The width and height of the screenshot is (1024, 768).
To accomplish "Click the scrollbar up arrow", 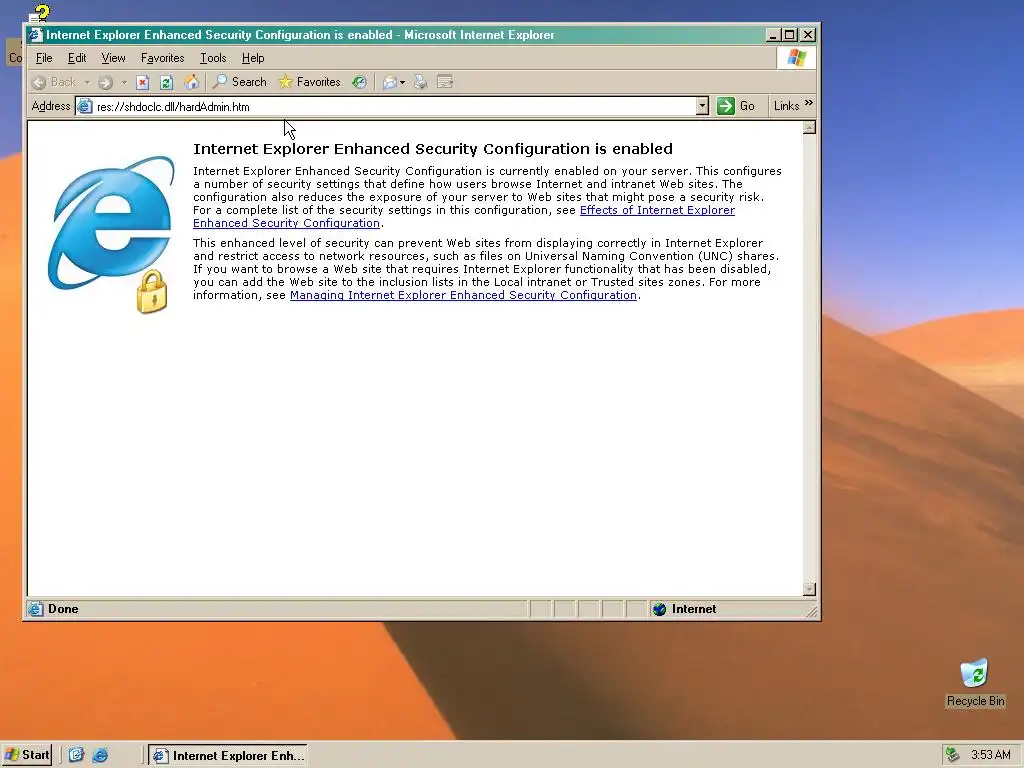I will point(809,127).
